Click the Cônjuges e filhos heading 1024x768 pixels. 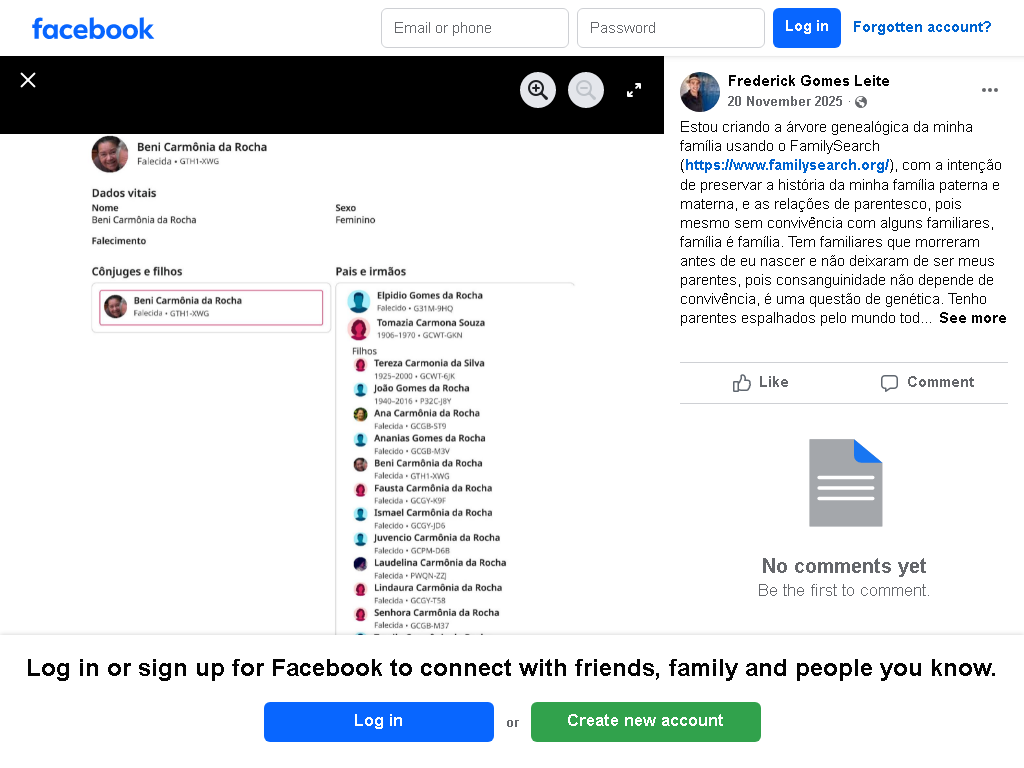[x=137, y=272]
